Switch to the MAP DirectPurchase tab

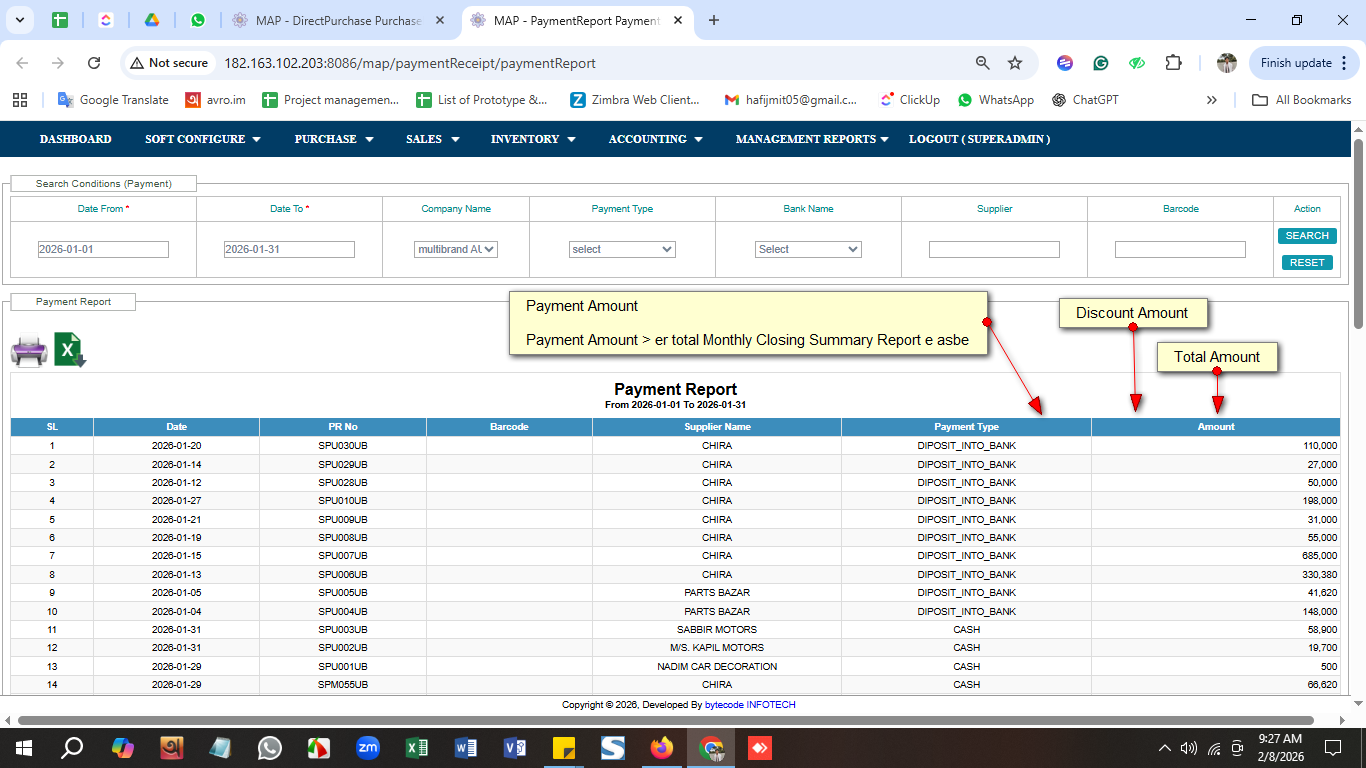(x=337, y=20)
